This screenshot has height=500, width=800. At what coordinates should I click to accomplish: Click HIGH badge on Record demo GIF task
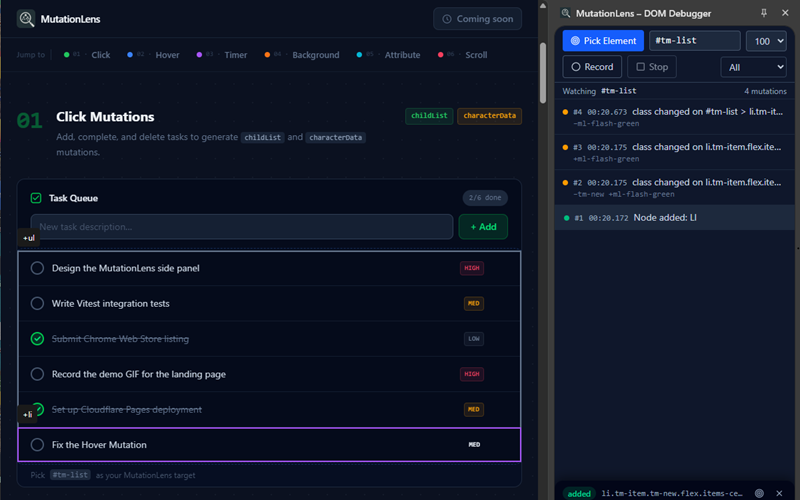472,374
